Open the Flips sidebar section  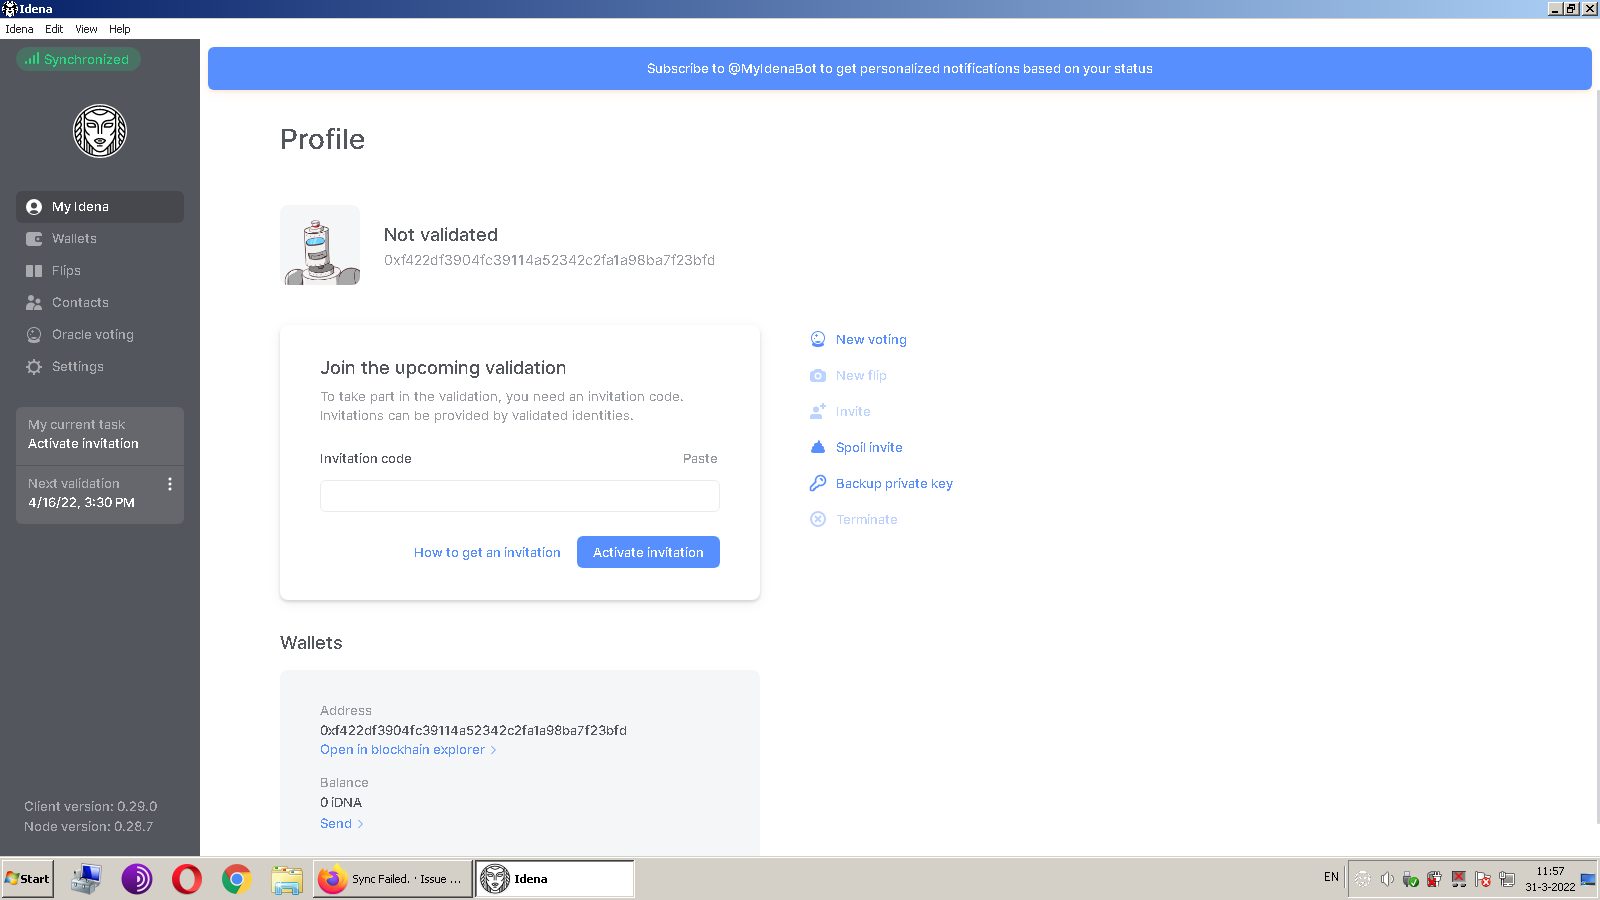point(99,271)
